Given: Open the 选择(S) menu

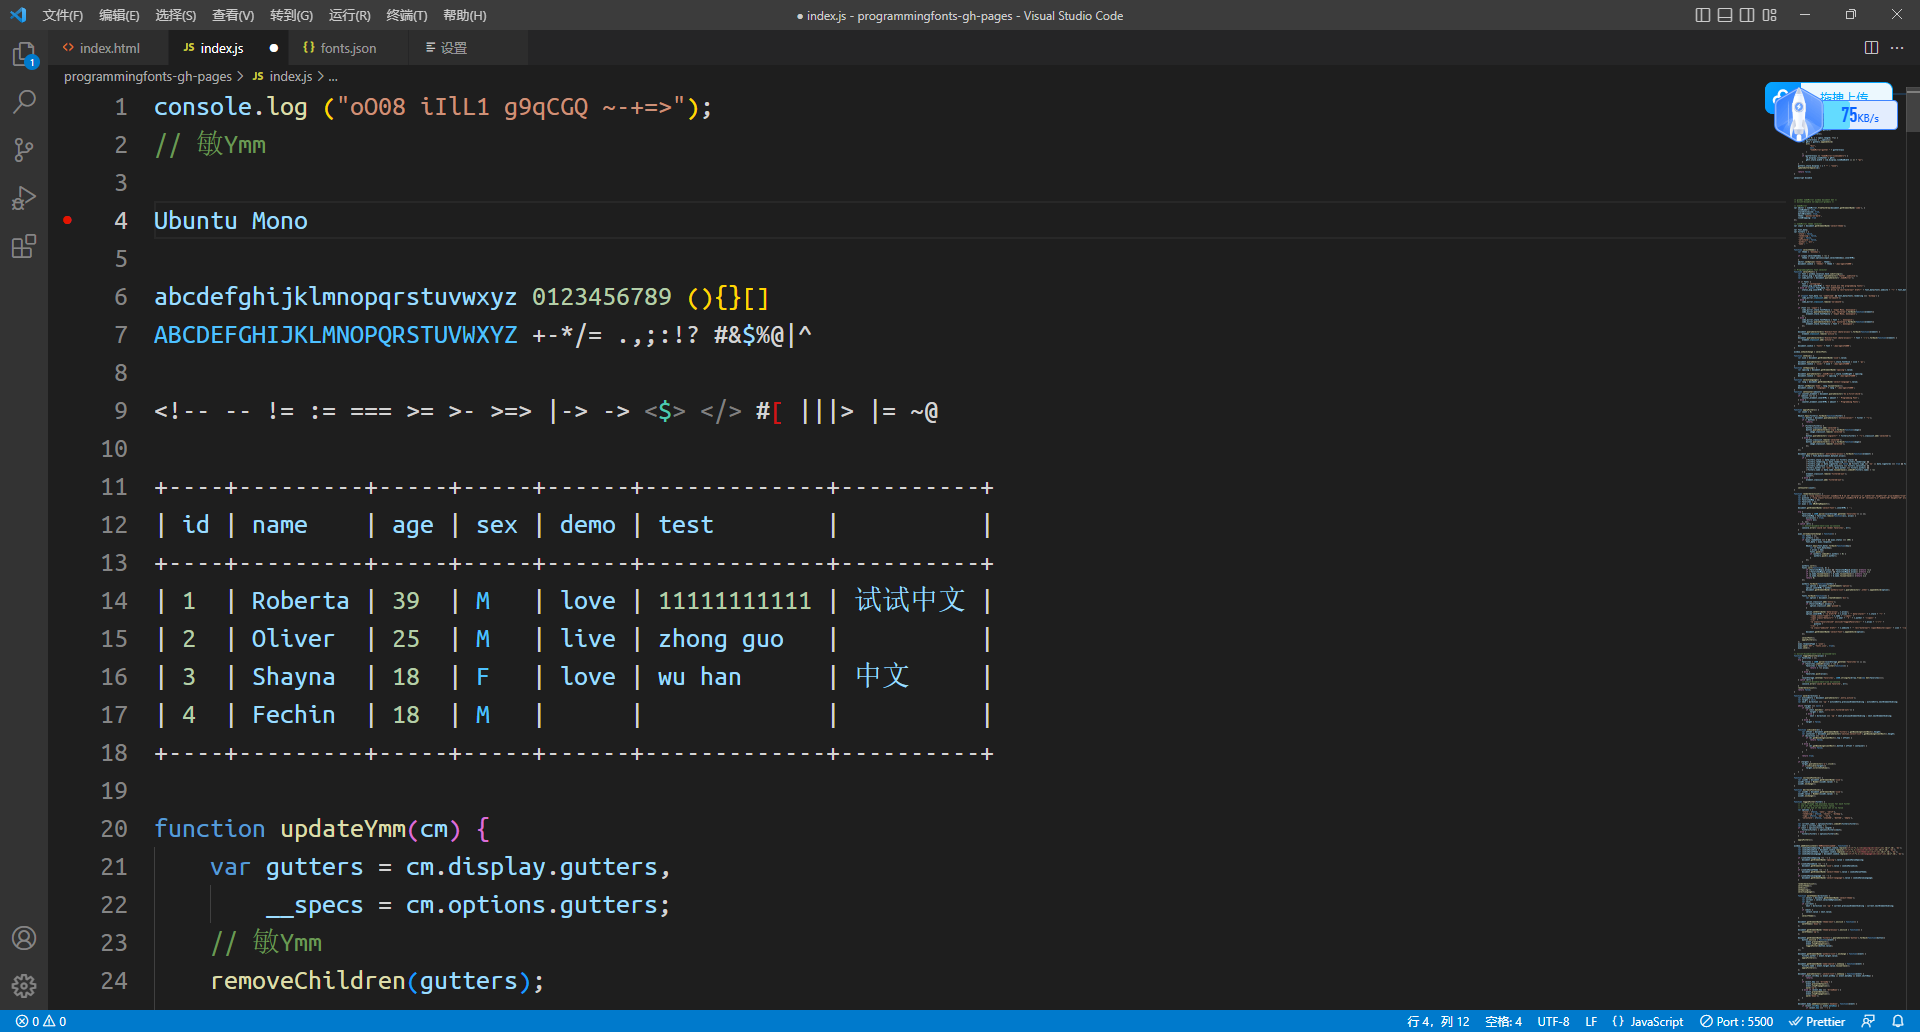Looking at the screenshot, I should tap(176, 15).
